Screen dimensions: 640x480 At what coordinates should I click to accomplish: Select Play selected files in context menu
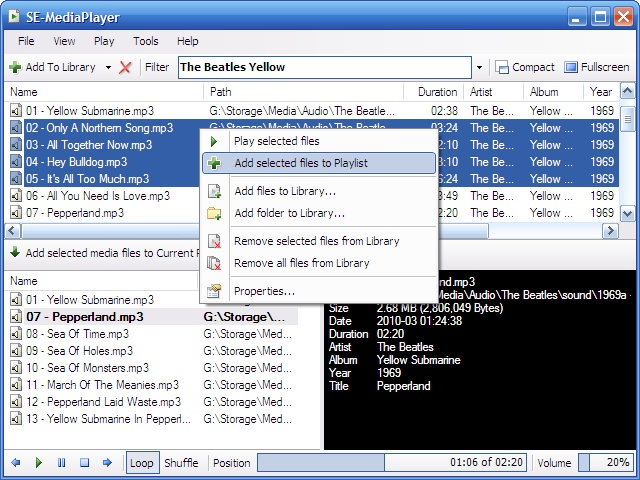tap(276, 142)
